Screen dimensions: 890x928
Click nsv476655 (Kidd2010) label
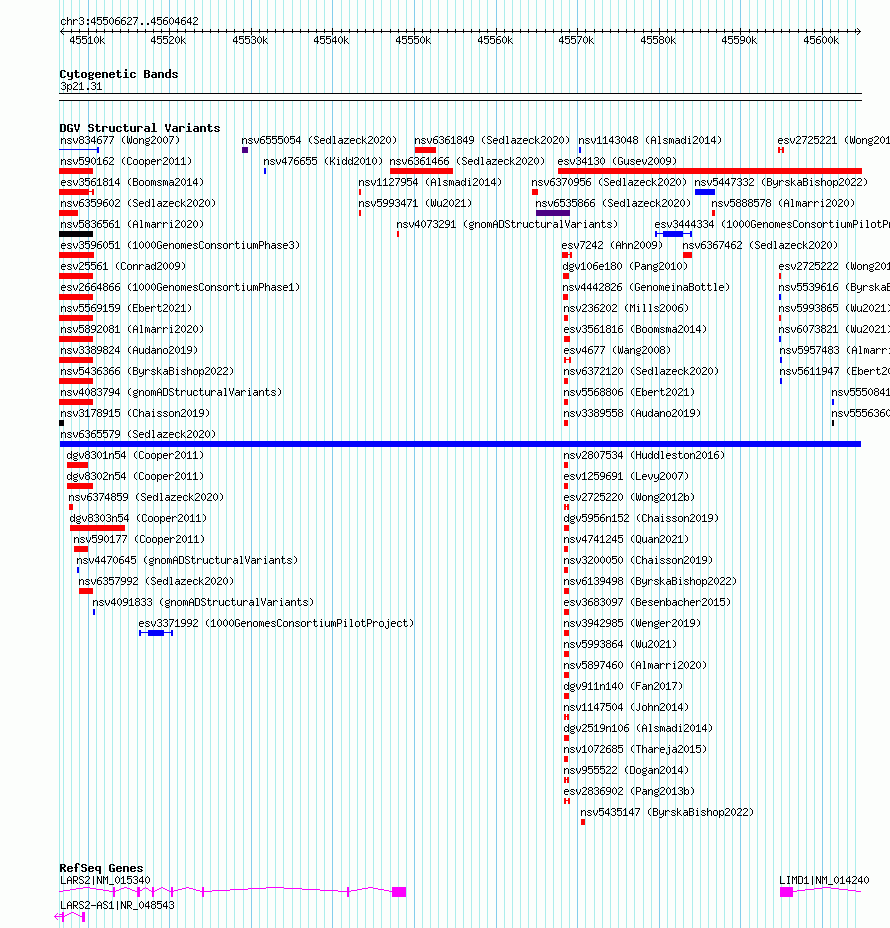click(323, 161)
